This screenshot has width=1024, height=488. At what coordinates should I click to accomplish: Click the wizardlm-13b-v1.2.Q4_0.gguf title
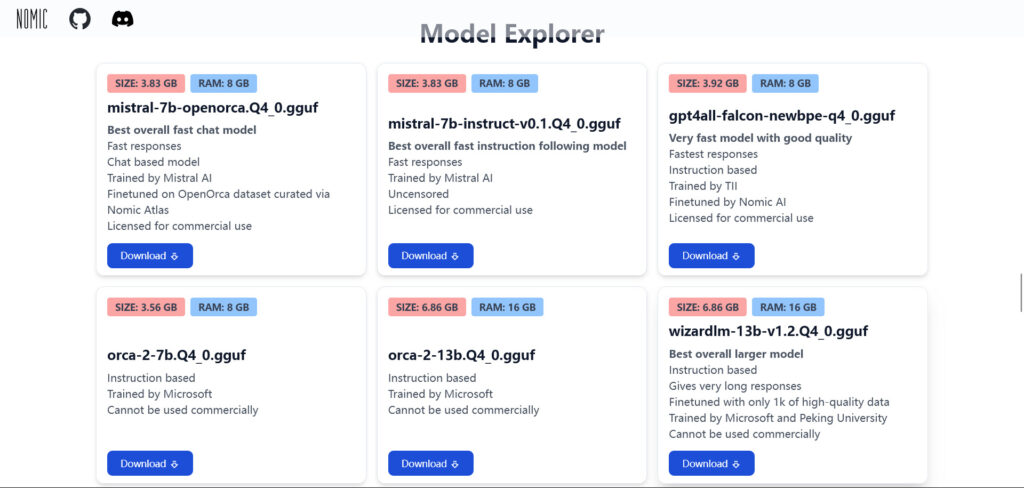click(x=768, y=331)
